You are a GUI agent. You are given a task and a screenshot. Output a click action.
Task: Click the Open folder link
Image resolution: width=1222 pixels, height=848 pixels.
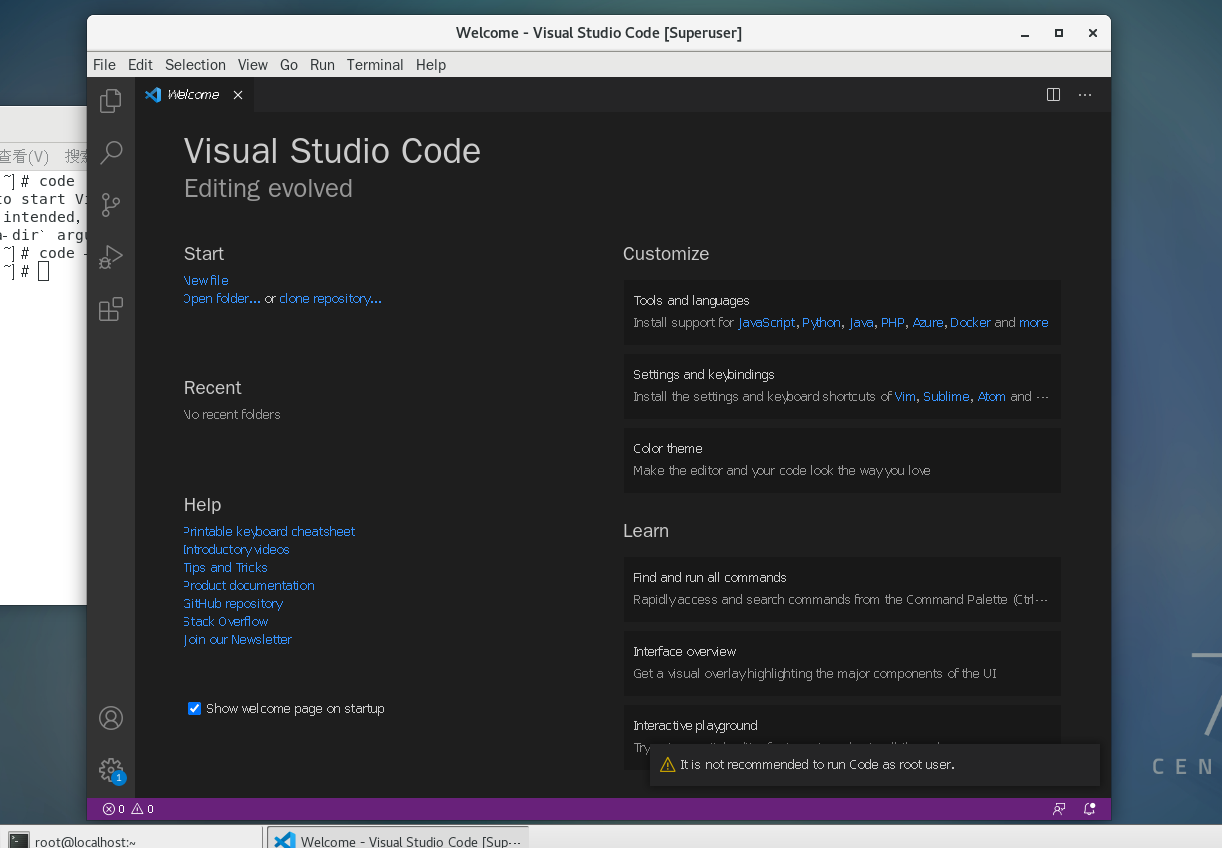click(x=222, y=299)
